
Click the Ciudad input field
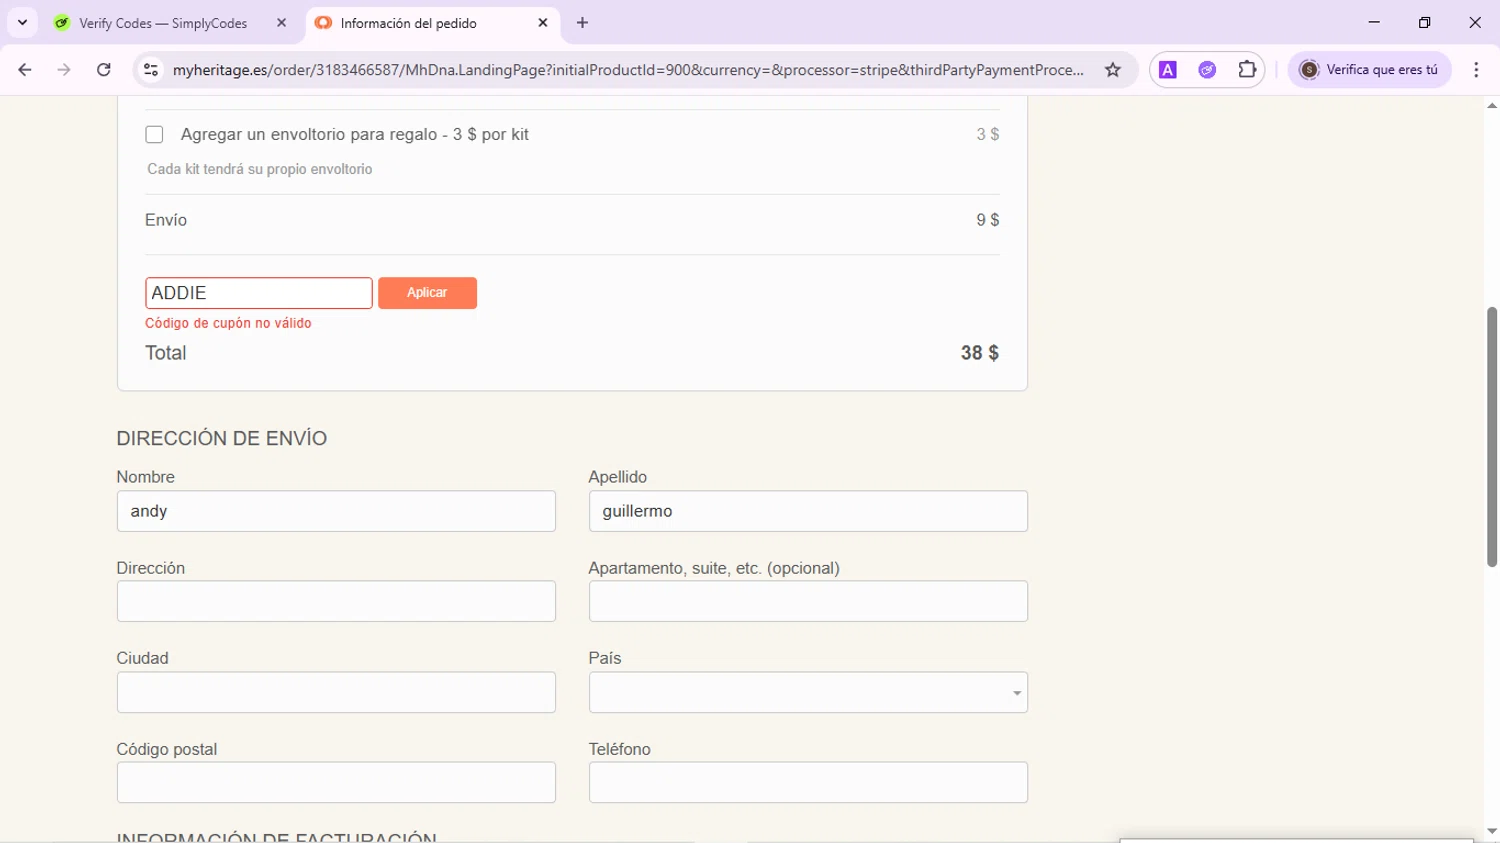[x=336, y=692]
